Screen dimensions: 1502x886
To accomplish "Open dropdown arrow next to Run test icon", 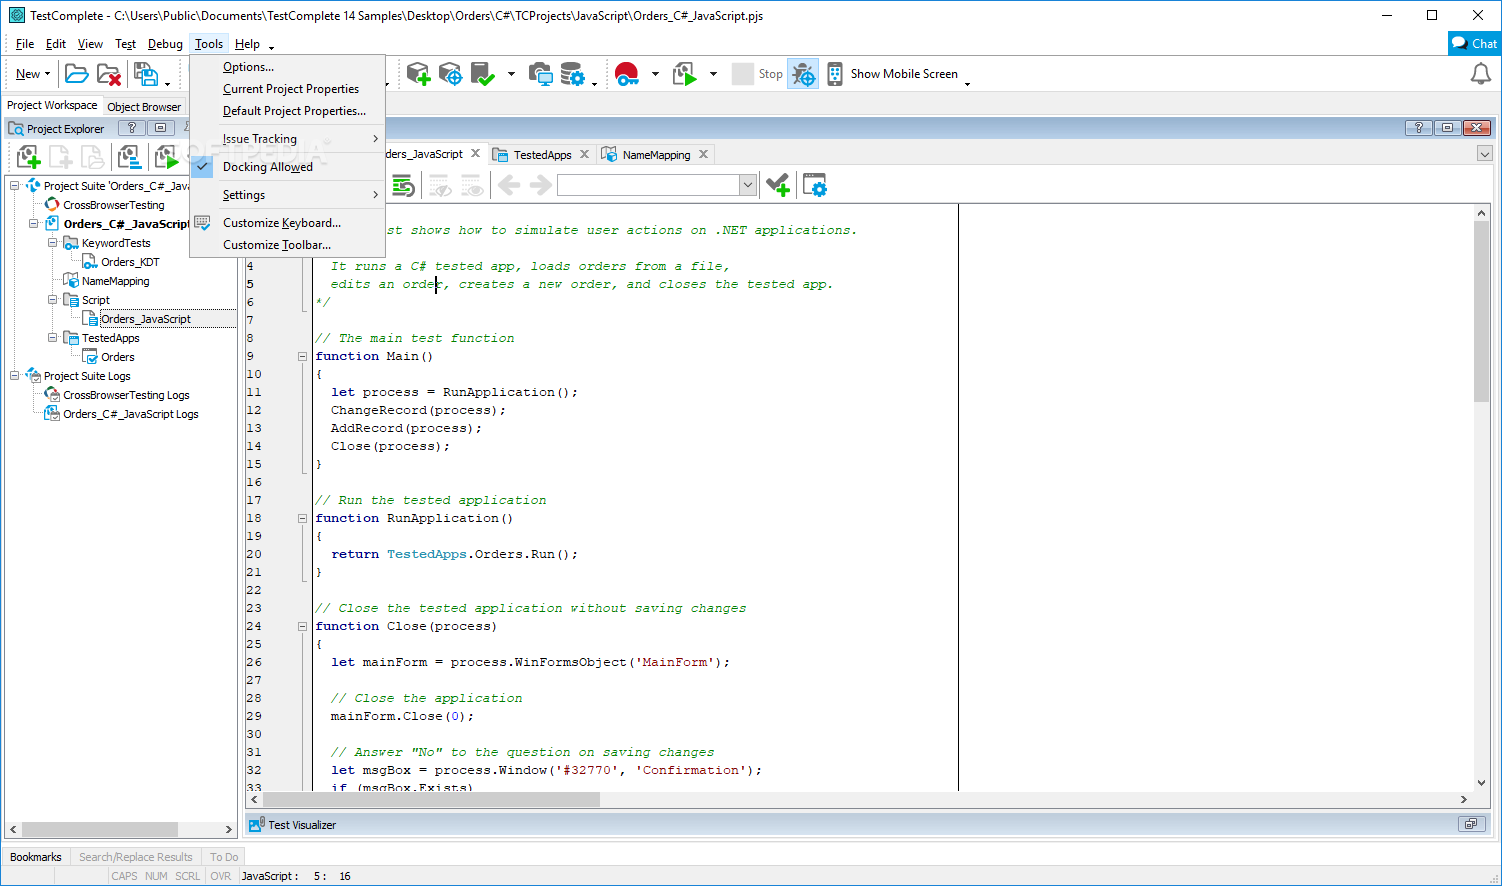I will (713, 74).
